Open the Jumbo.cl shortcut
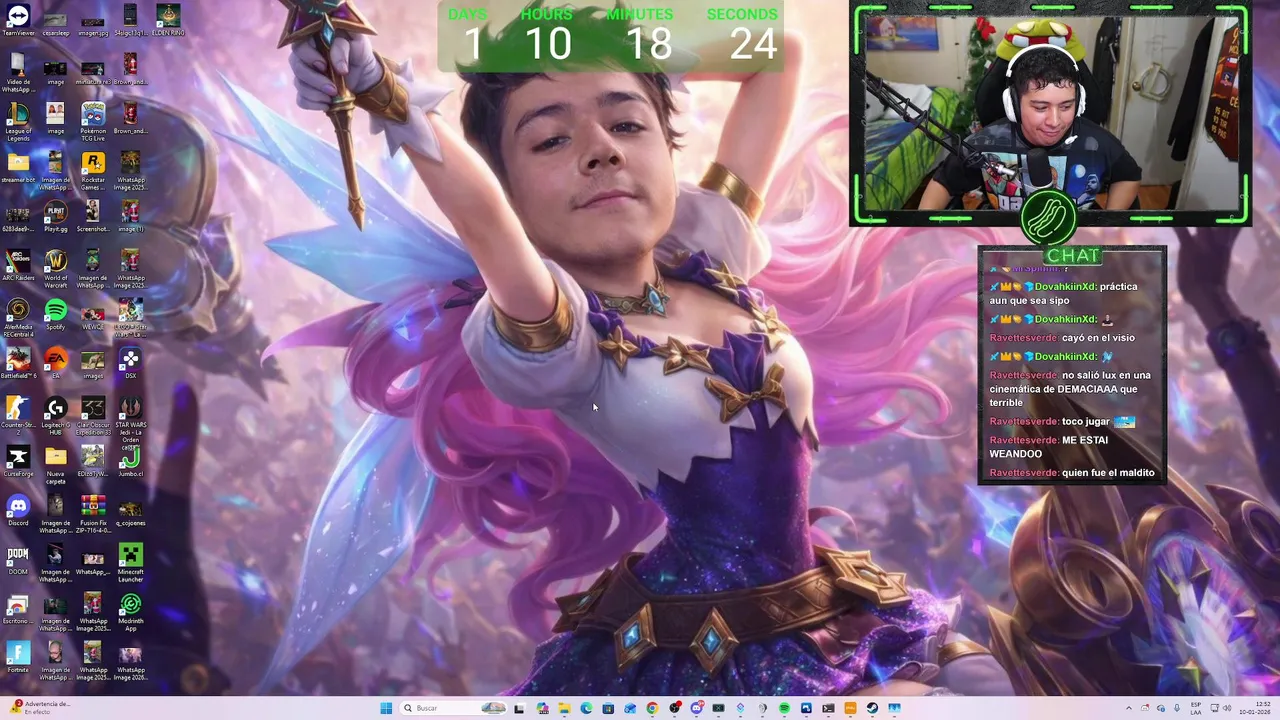This screenshot has height=720, width=1280. coord(130,462)
